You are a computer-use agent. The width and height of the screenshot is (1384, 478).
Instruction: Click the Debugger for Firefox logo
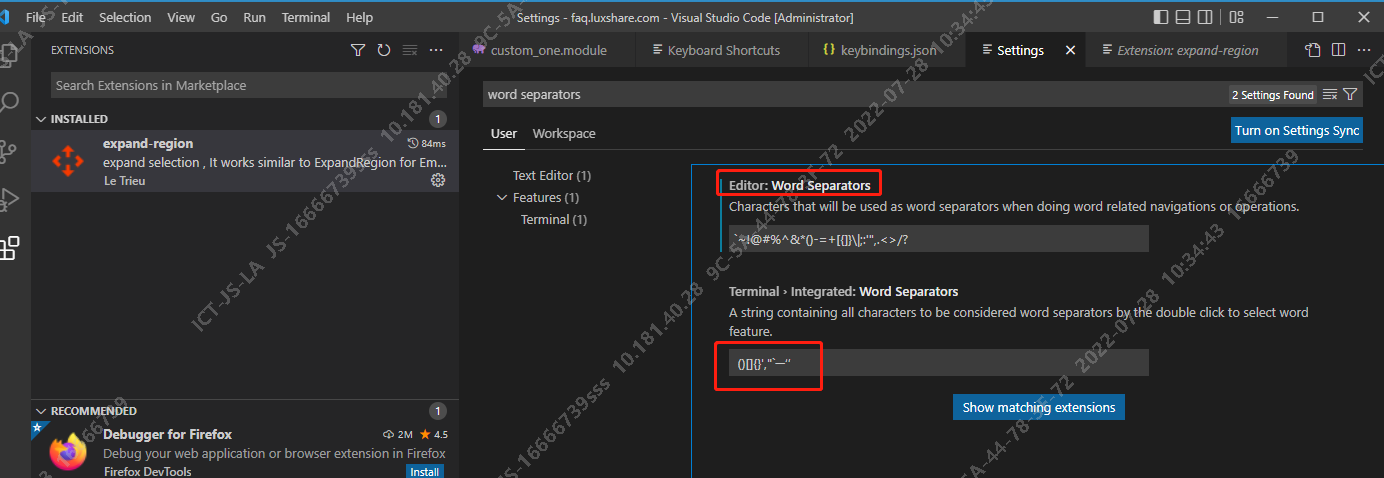click(68, 452)
